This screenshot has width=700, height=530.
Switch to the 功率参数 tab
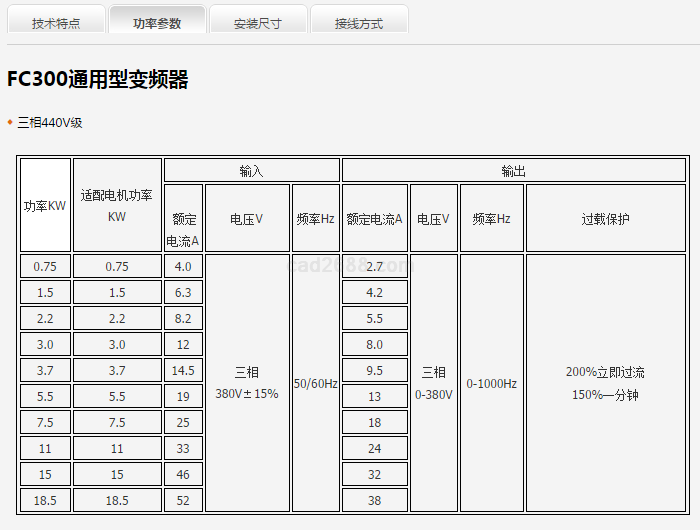[157, 23]
